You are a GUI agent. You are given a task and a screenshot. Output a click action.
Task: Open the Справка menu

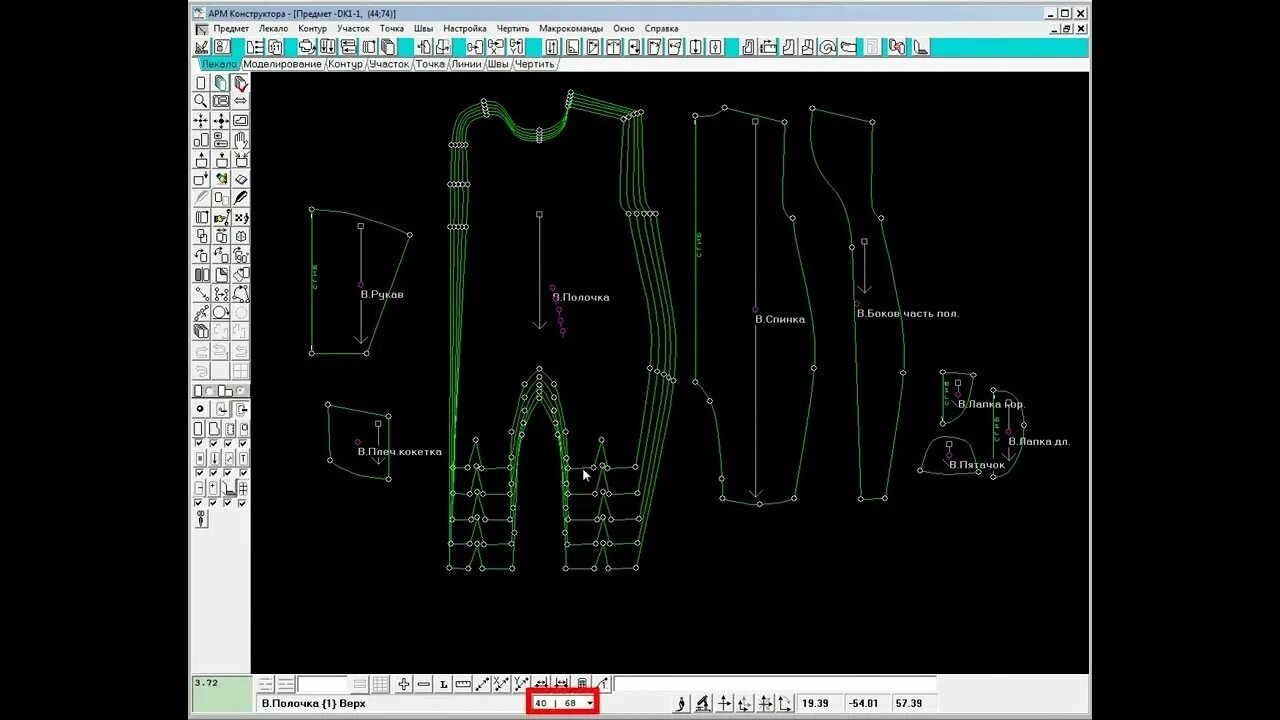tap(661, 28)
